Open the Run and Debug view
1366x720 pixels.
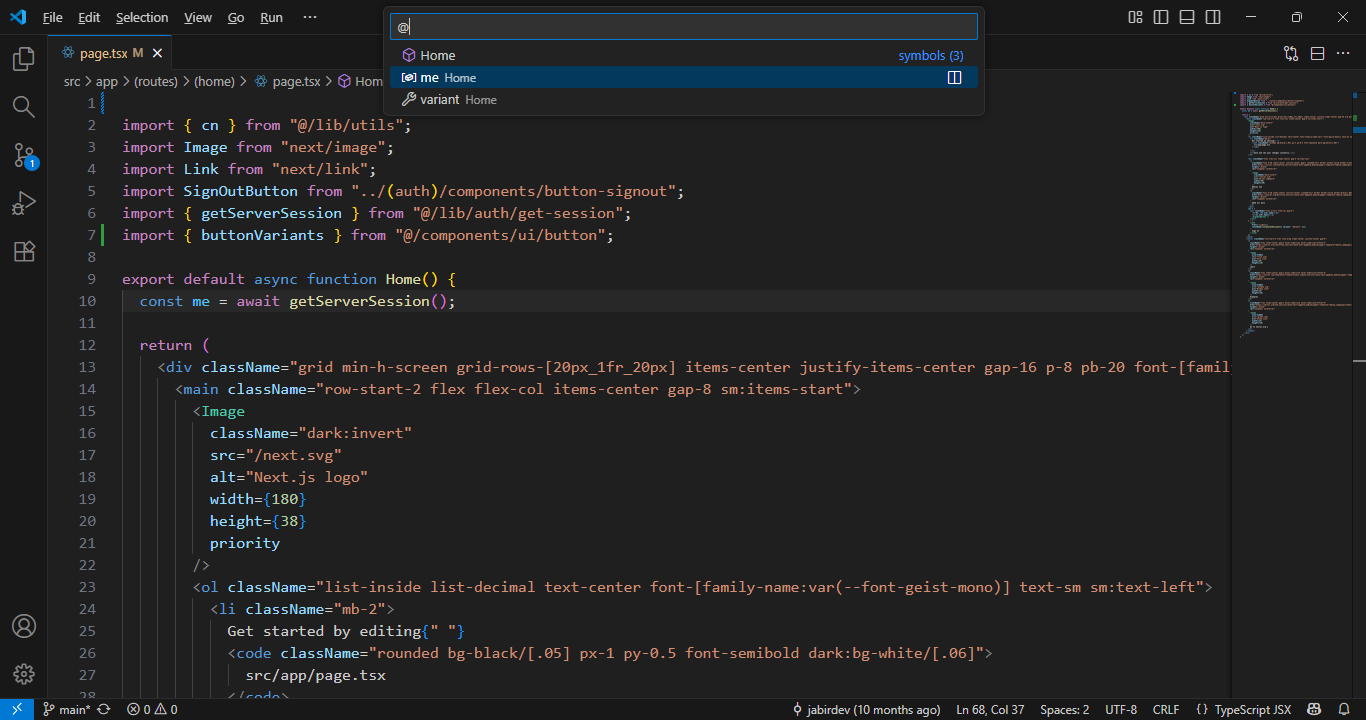(24, 204)
